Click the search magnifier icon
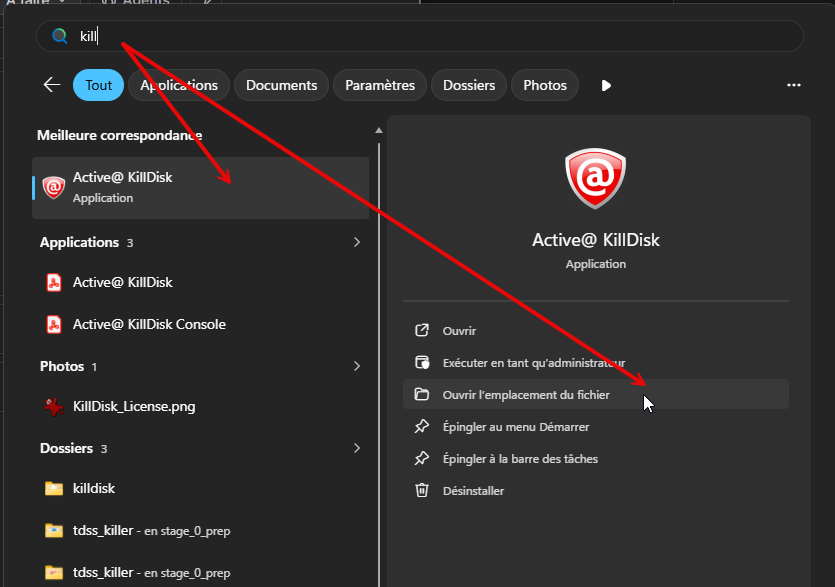 point(60,36)
